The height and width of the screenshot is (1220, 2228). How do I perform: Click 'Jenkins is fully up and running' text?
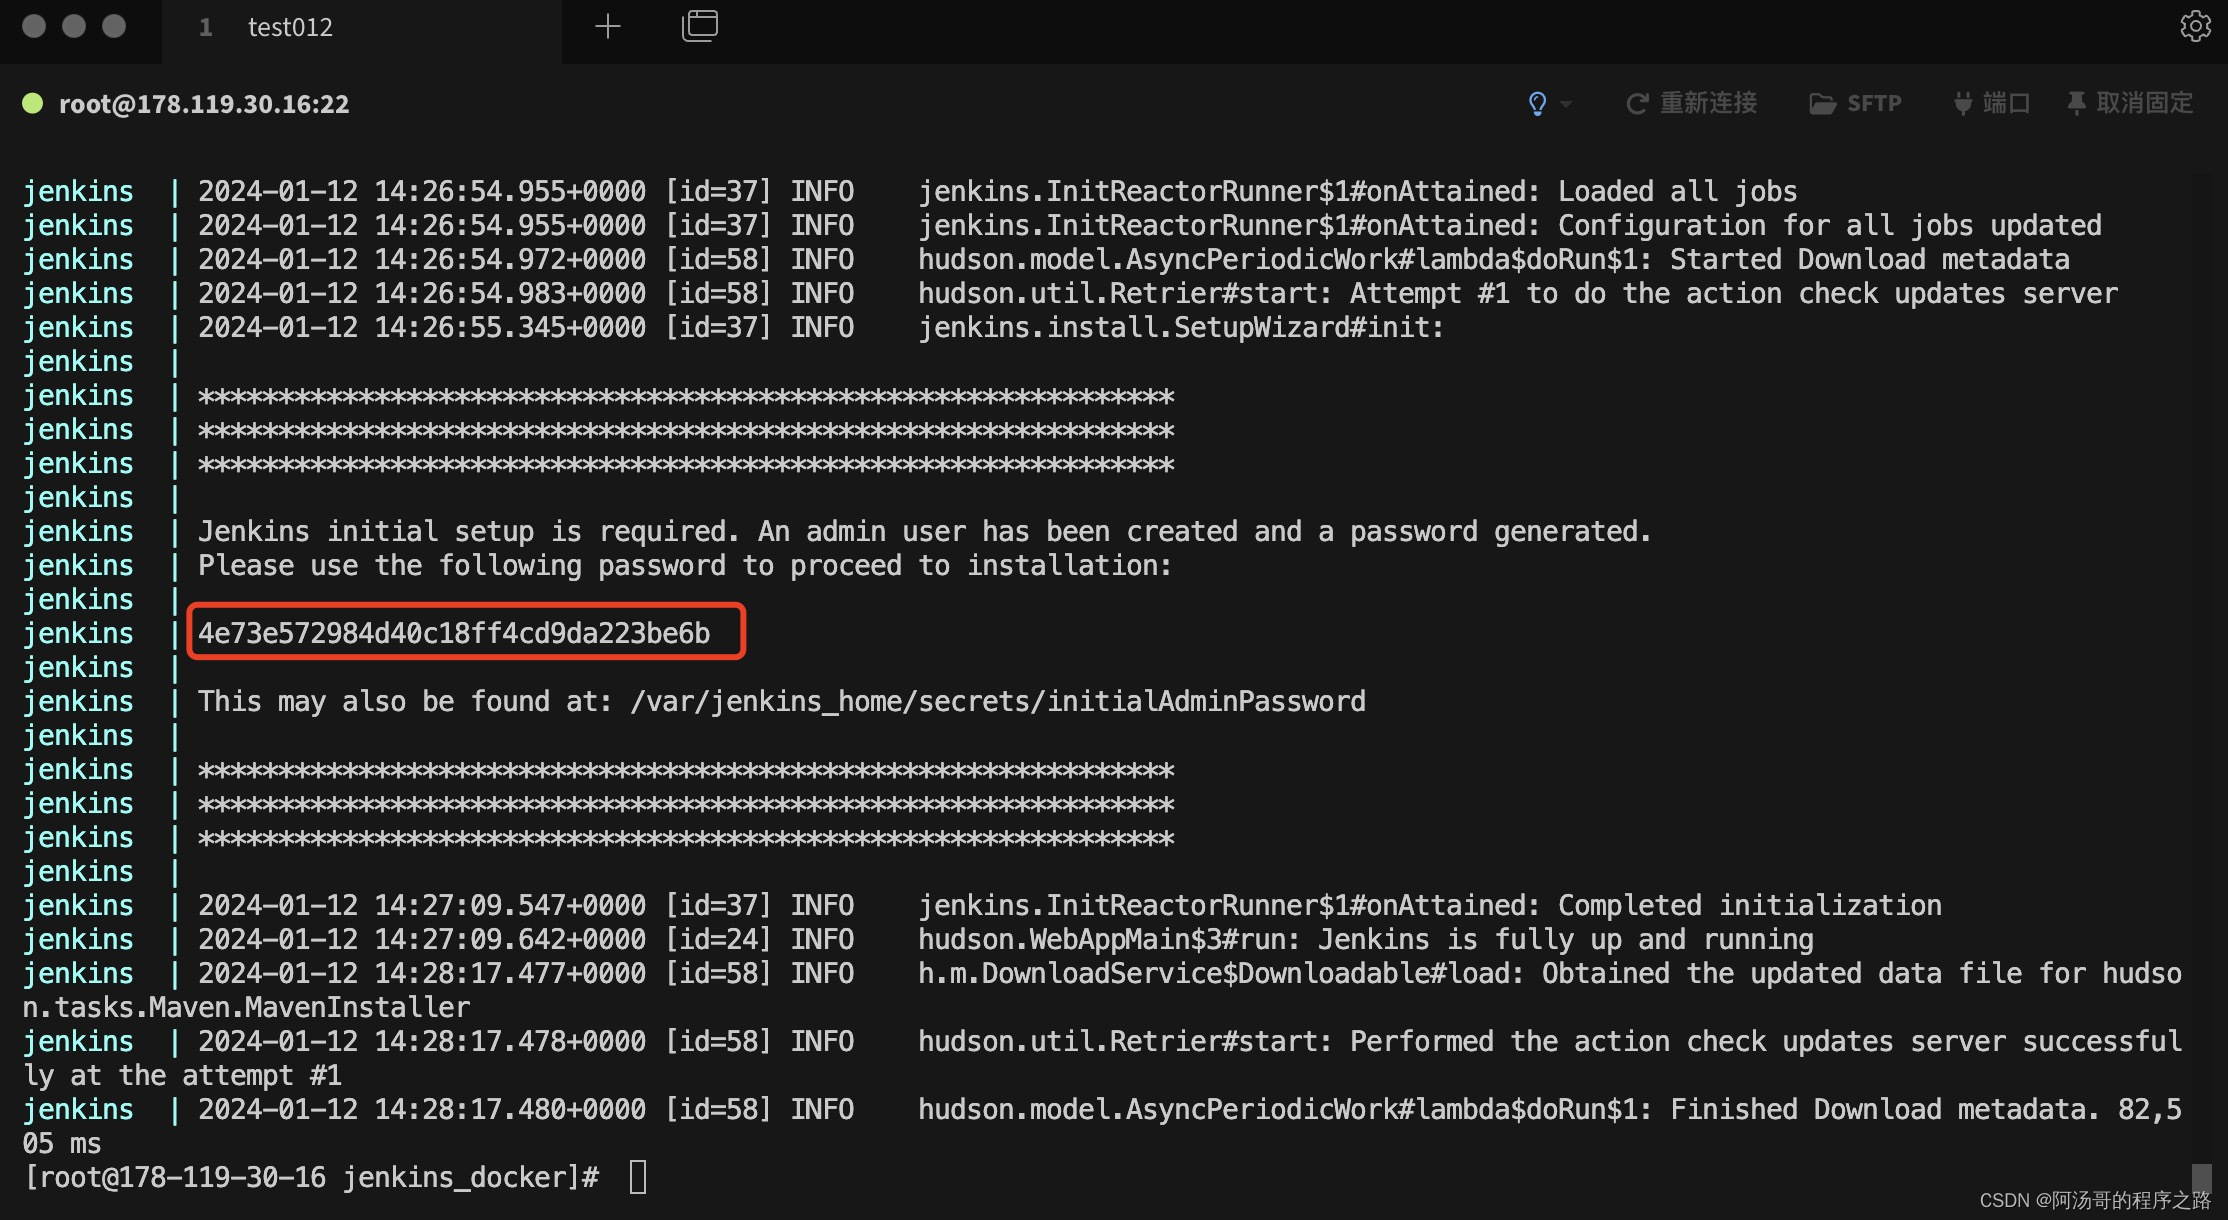pos(1565,940)
